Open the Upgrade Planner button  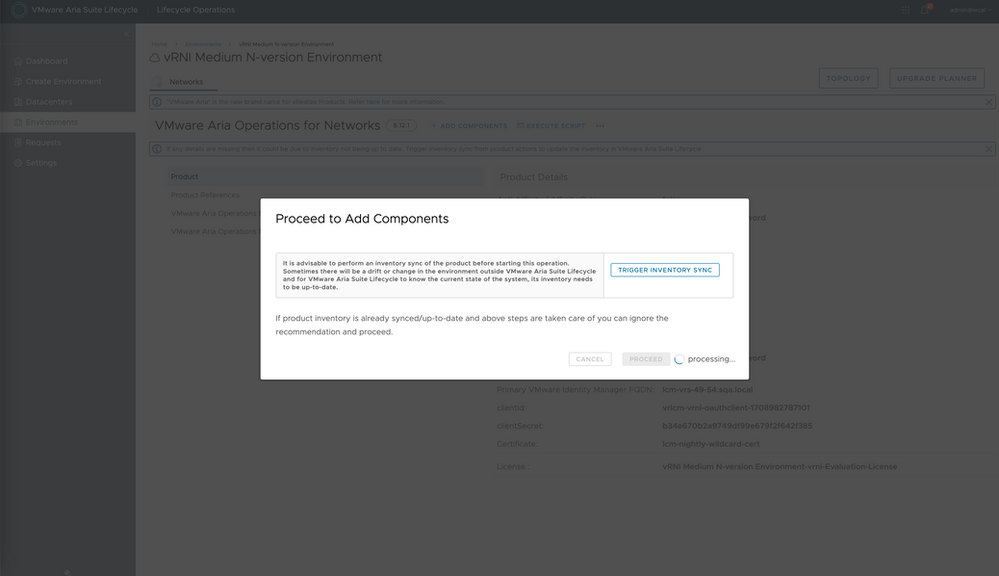937,78
